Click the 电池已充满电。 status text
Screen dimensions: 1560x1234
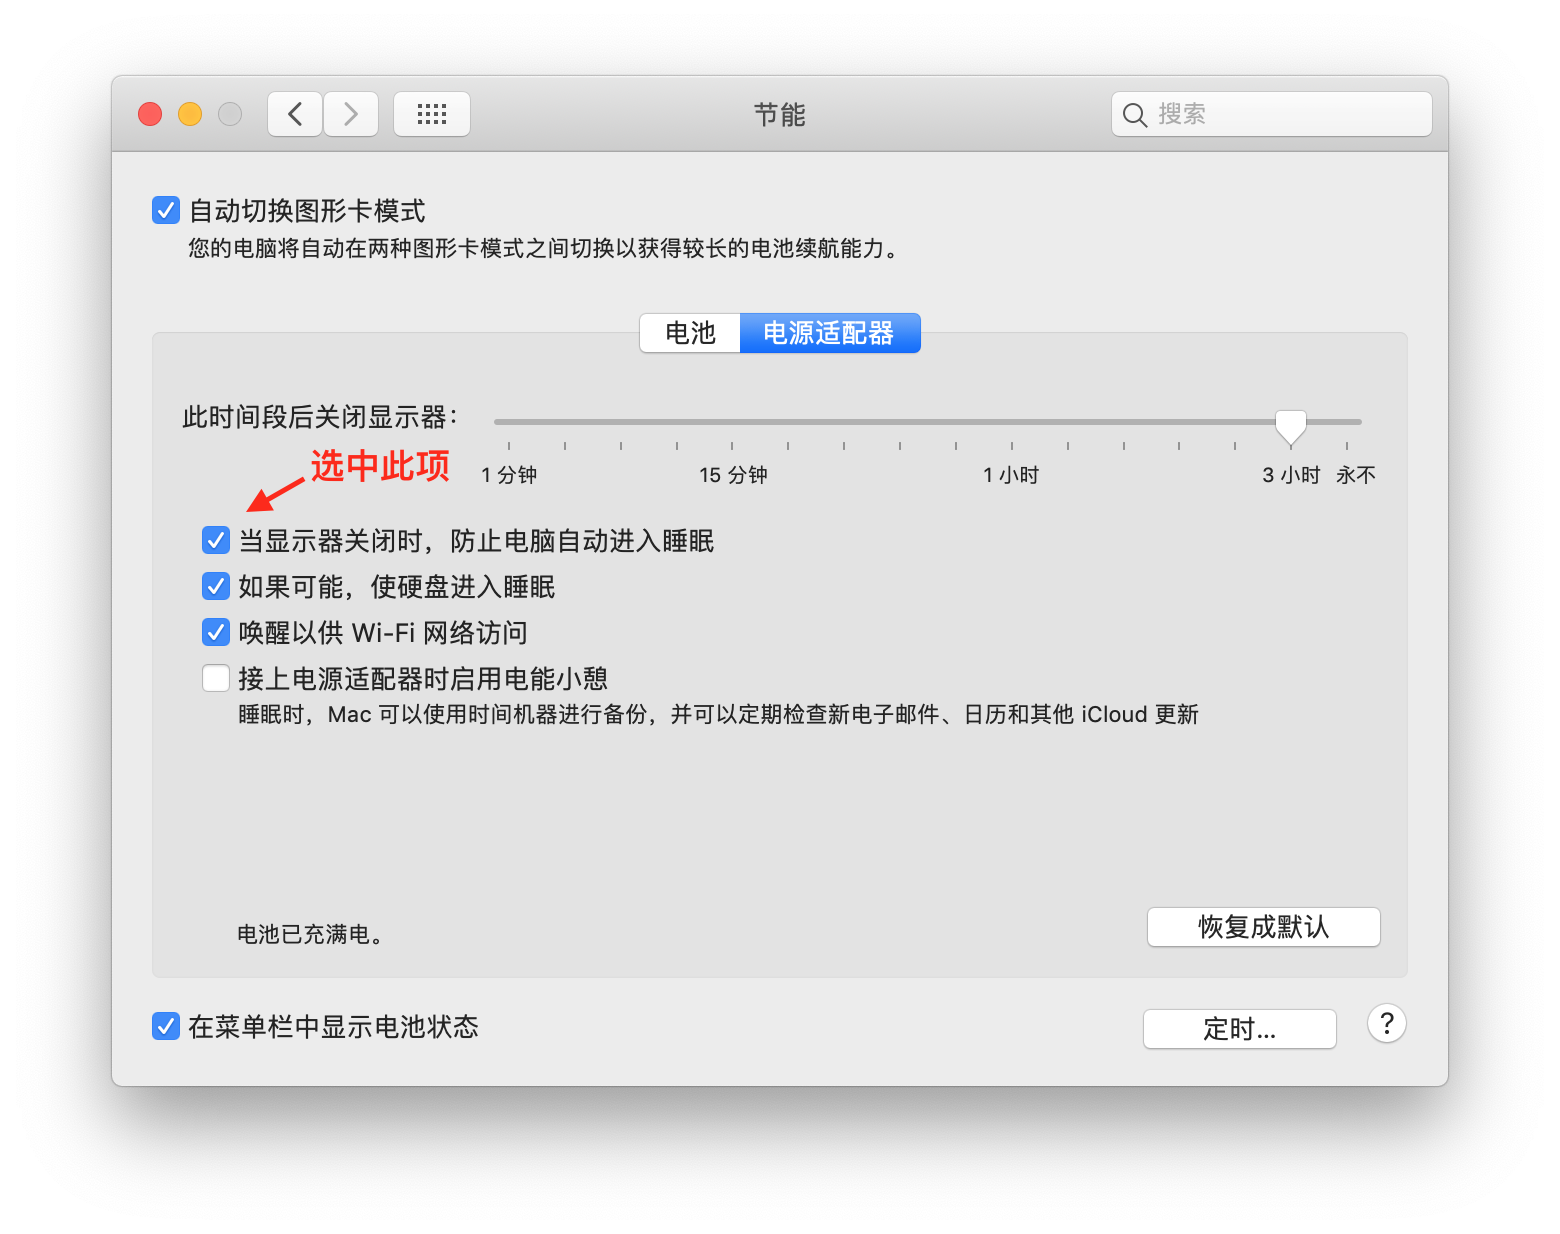(311, 934)
